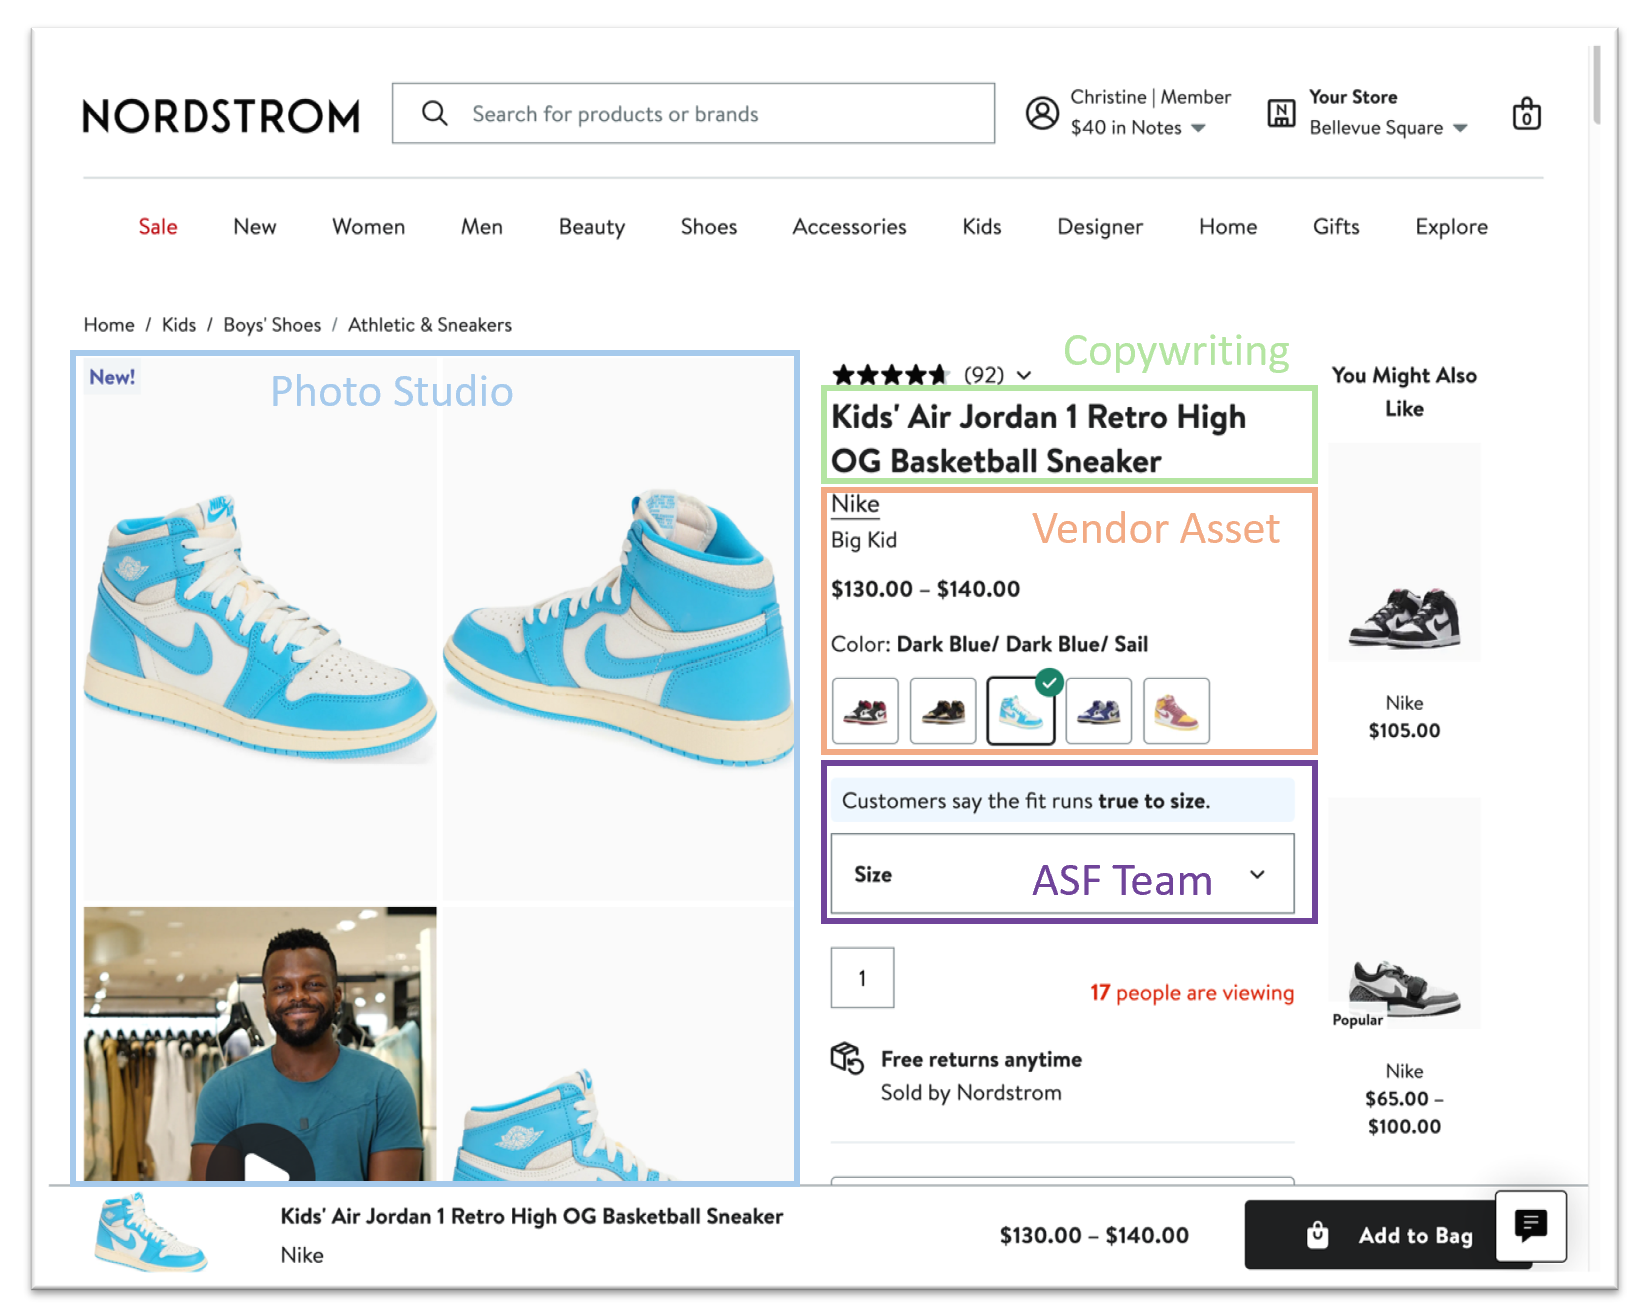The height and width of the screenshot is (1316, 1650).
Task: Open the Beauty menu
Action: (592, 227)
